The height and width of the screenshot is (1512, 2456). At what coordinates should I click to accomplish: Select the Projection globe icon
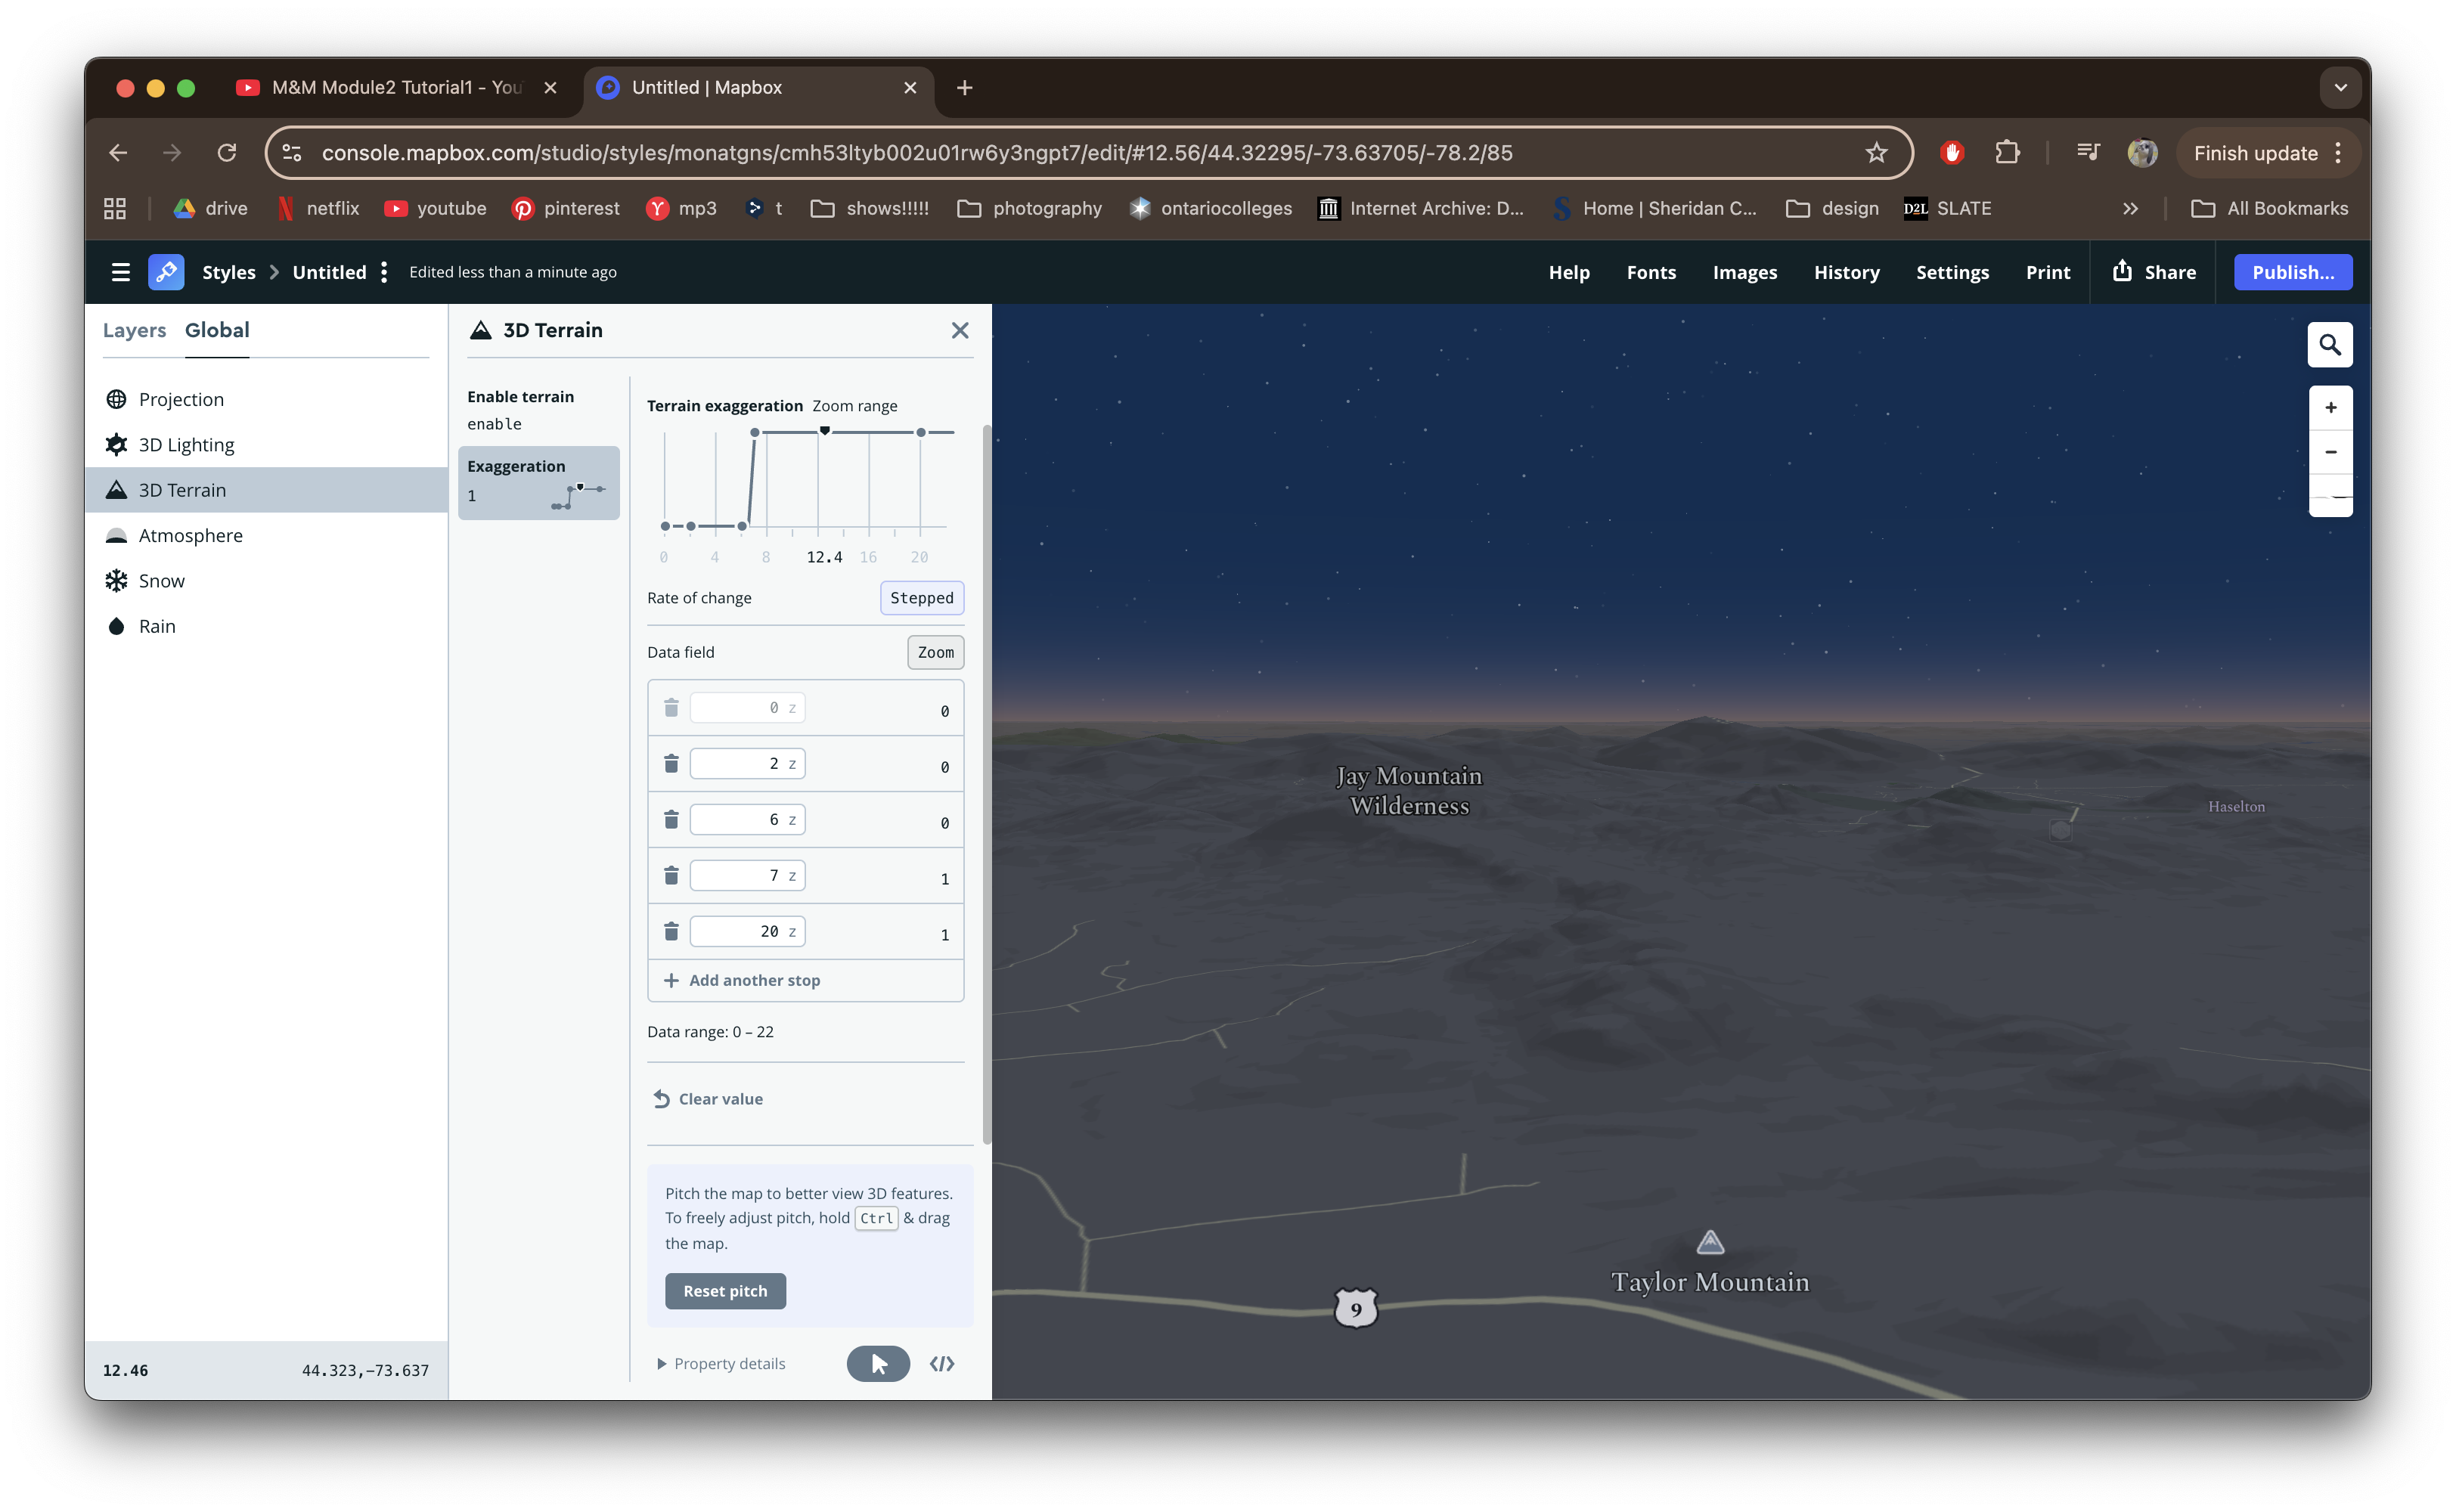click(x=117, y=398)
